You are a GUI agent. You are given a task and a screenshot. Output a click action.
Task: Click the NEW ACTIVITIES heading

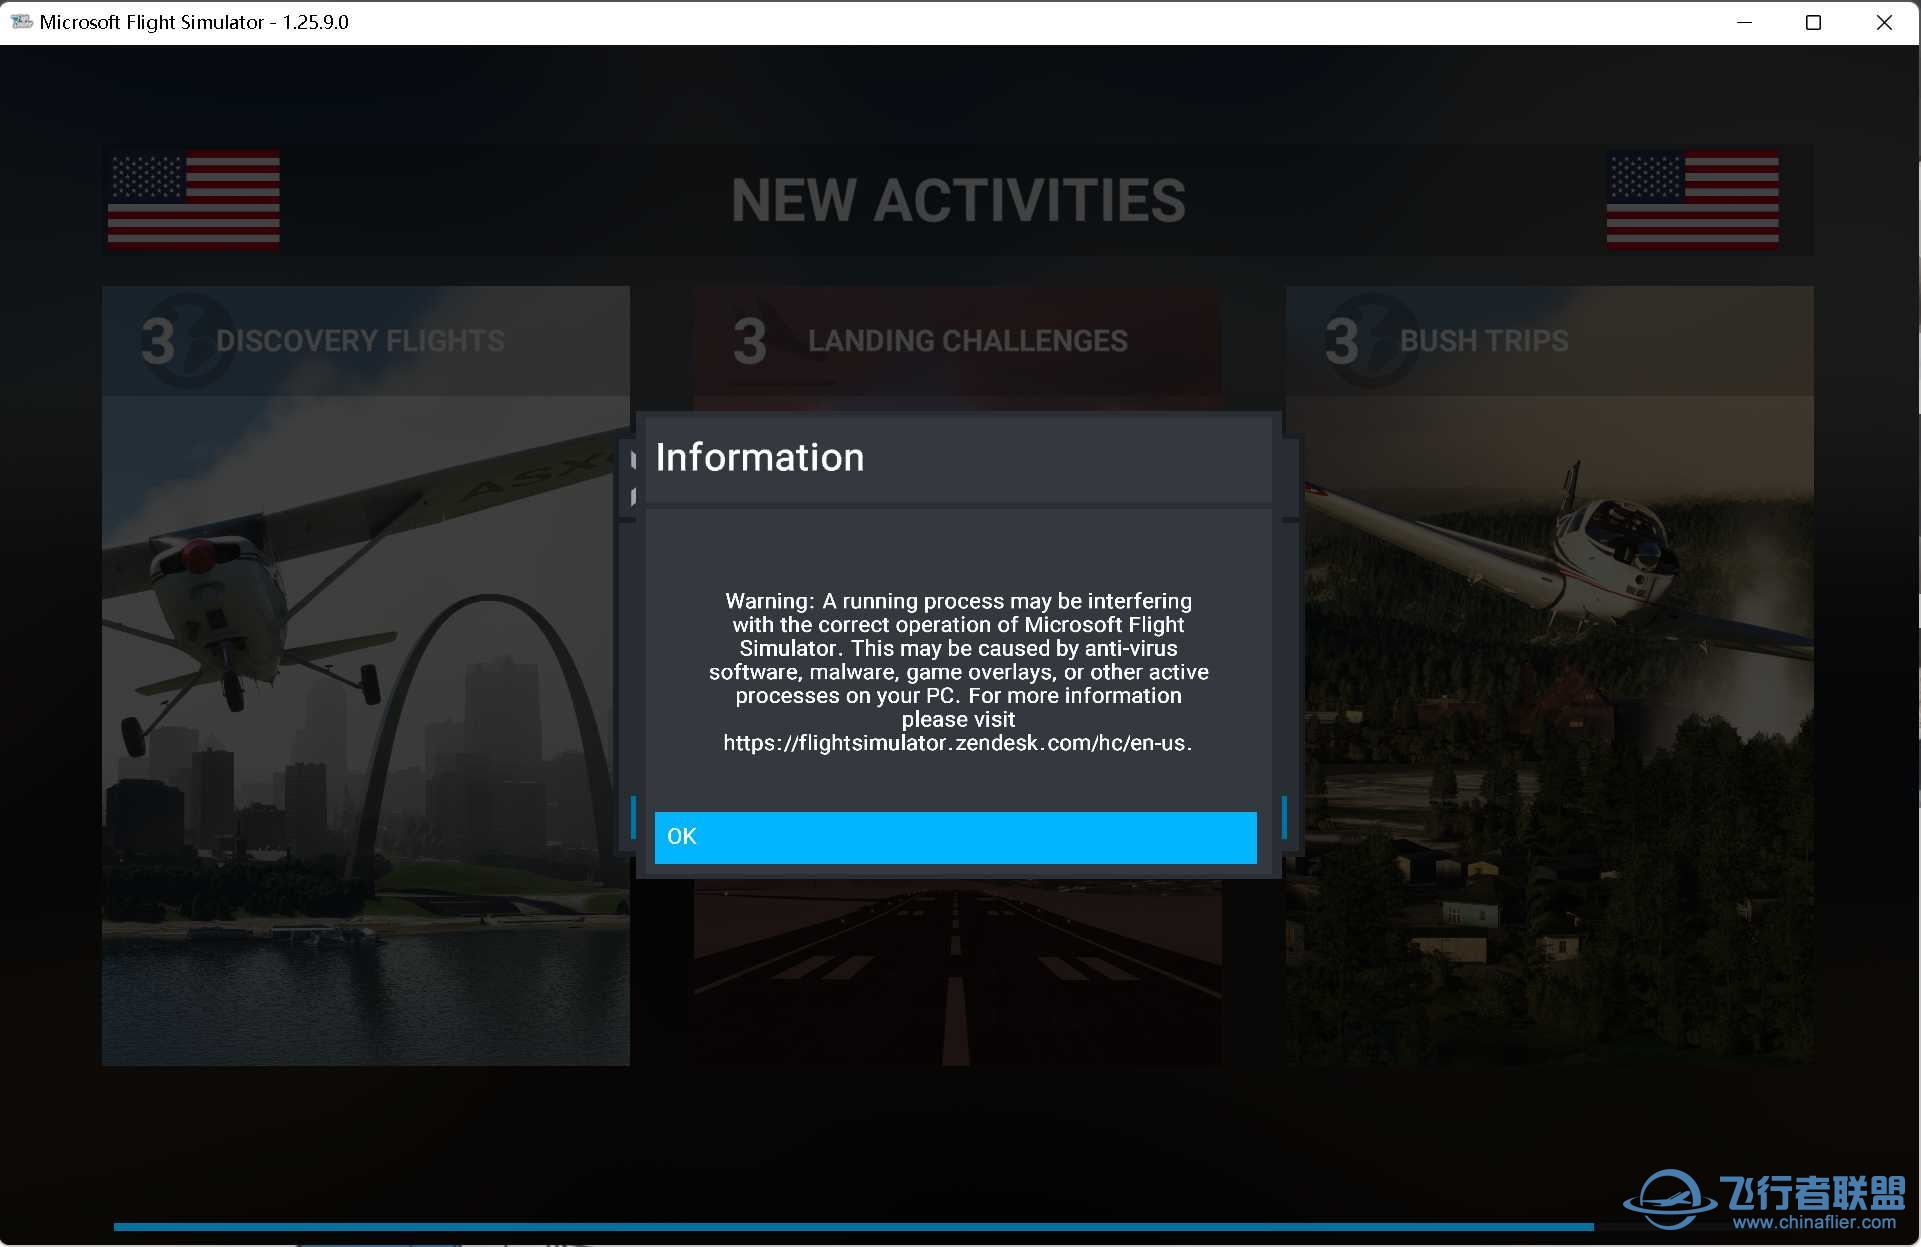coord(958,201)
